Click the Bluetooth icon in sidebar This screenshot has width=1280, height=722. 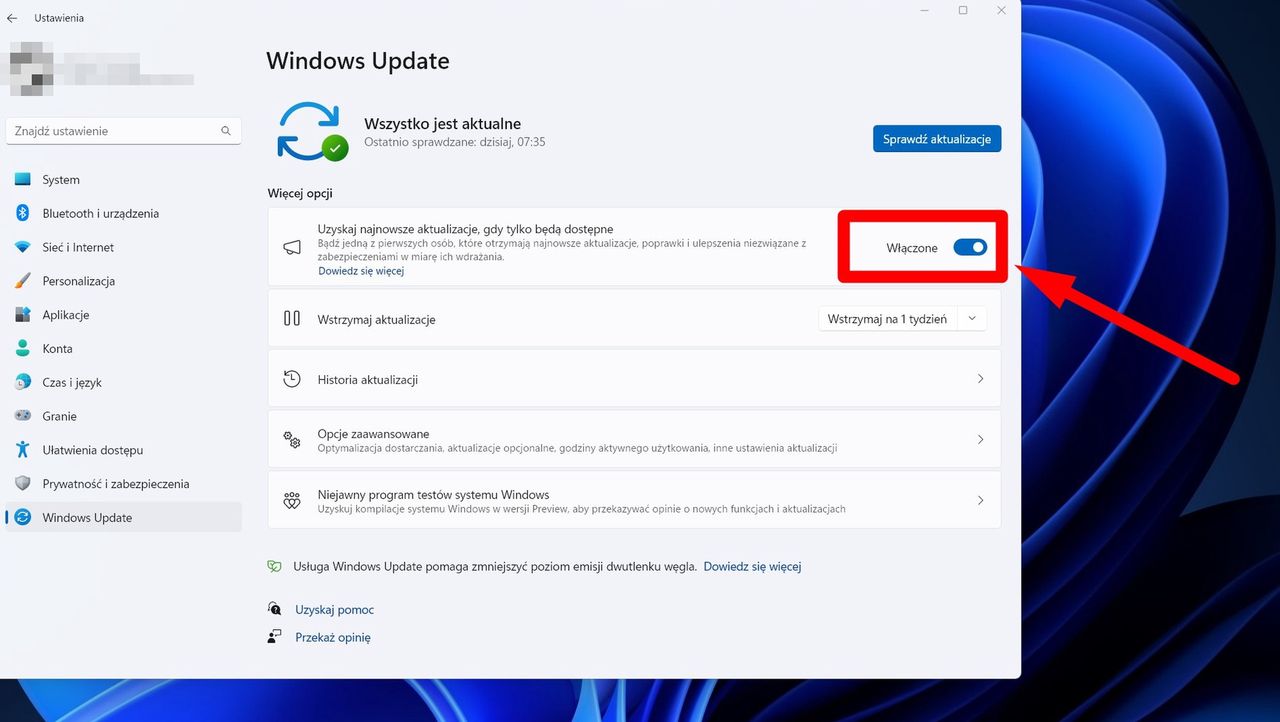(23, 213)
